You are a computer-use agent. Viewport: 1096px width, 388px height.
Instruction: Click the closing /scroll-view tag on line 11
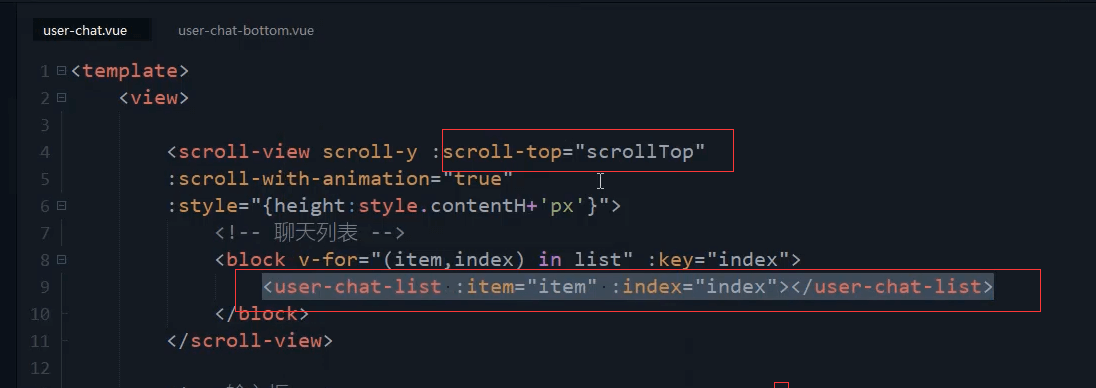[x=250, y=341]
